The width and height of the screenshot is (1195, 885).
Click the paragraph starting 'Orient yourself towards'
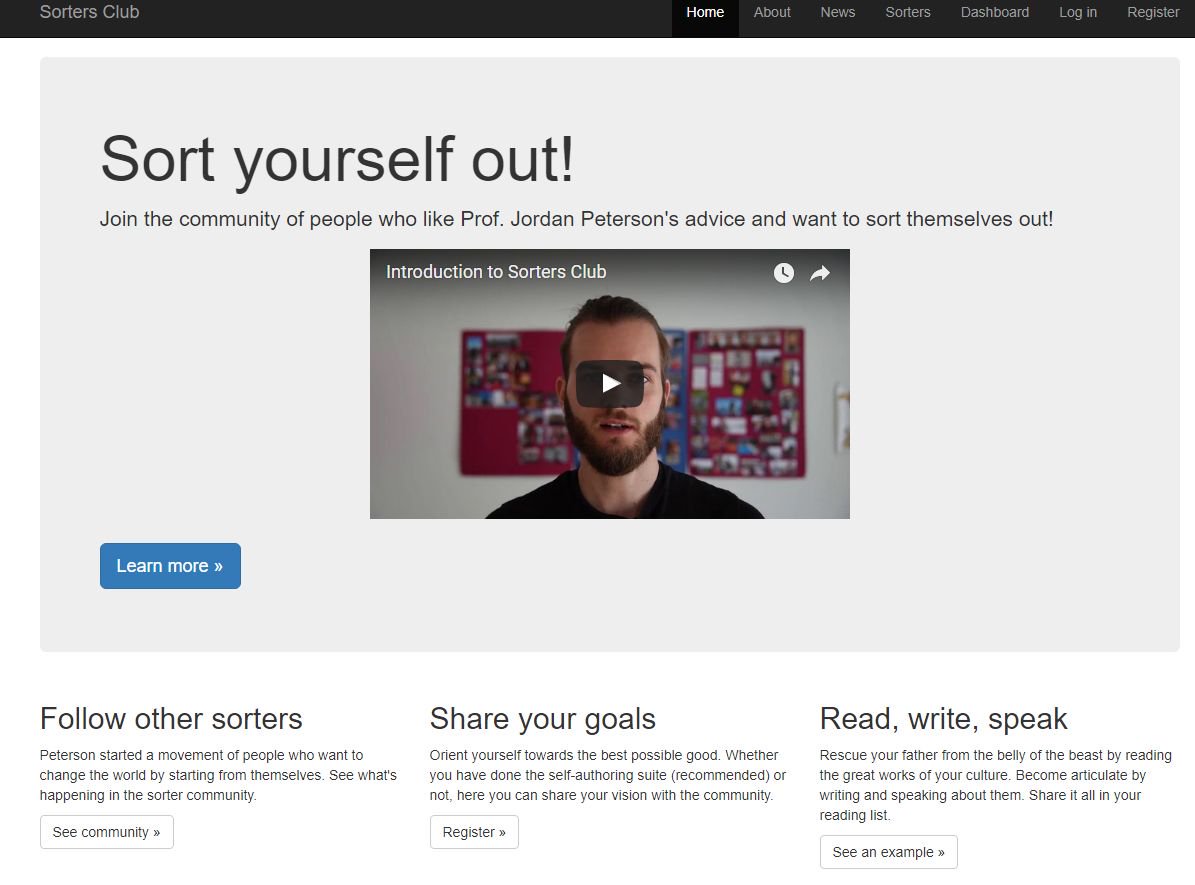coord(608,775)
